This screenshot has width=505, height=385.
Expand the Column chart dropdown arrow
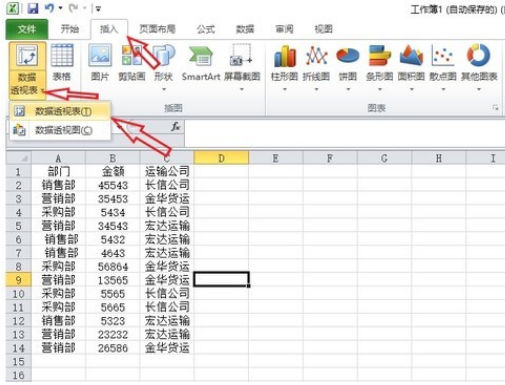click(284, 89)
